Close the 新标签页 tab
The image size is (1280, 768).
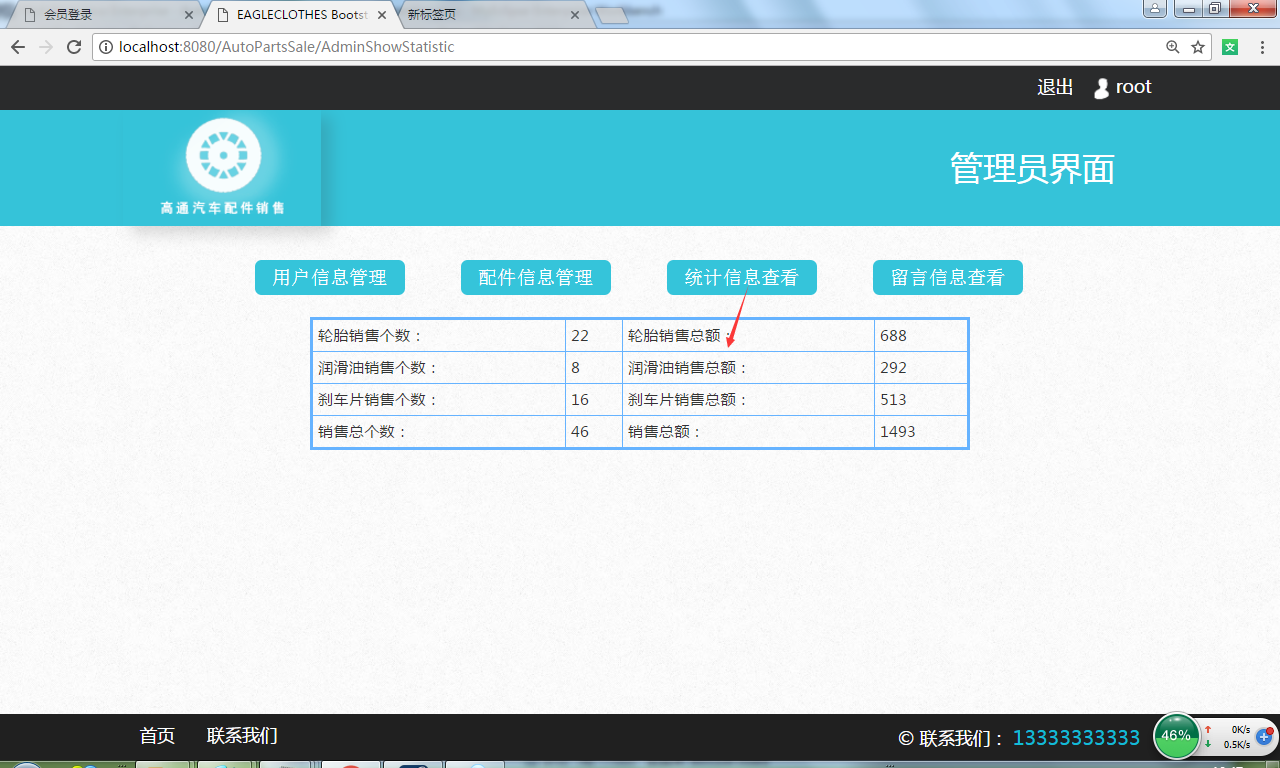click(574, 15)
